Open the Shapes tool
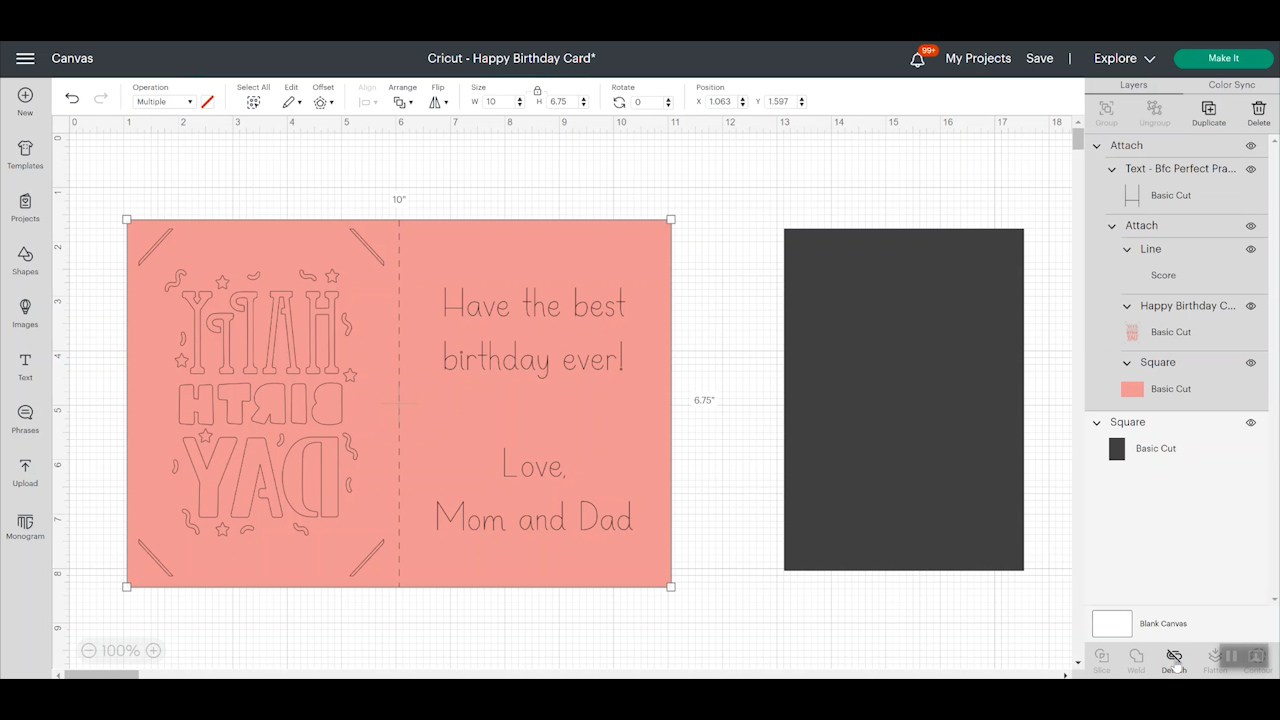1280x720 pixels. [25, 260]
